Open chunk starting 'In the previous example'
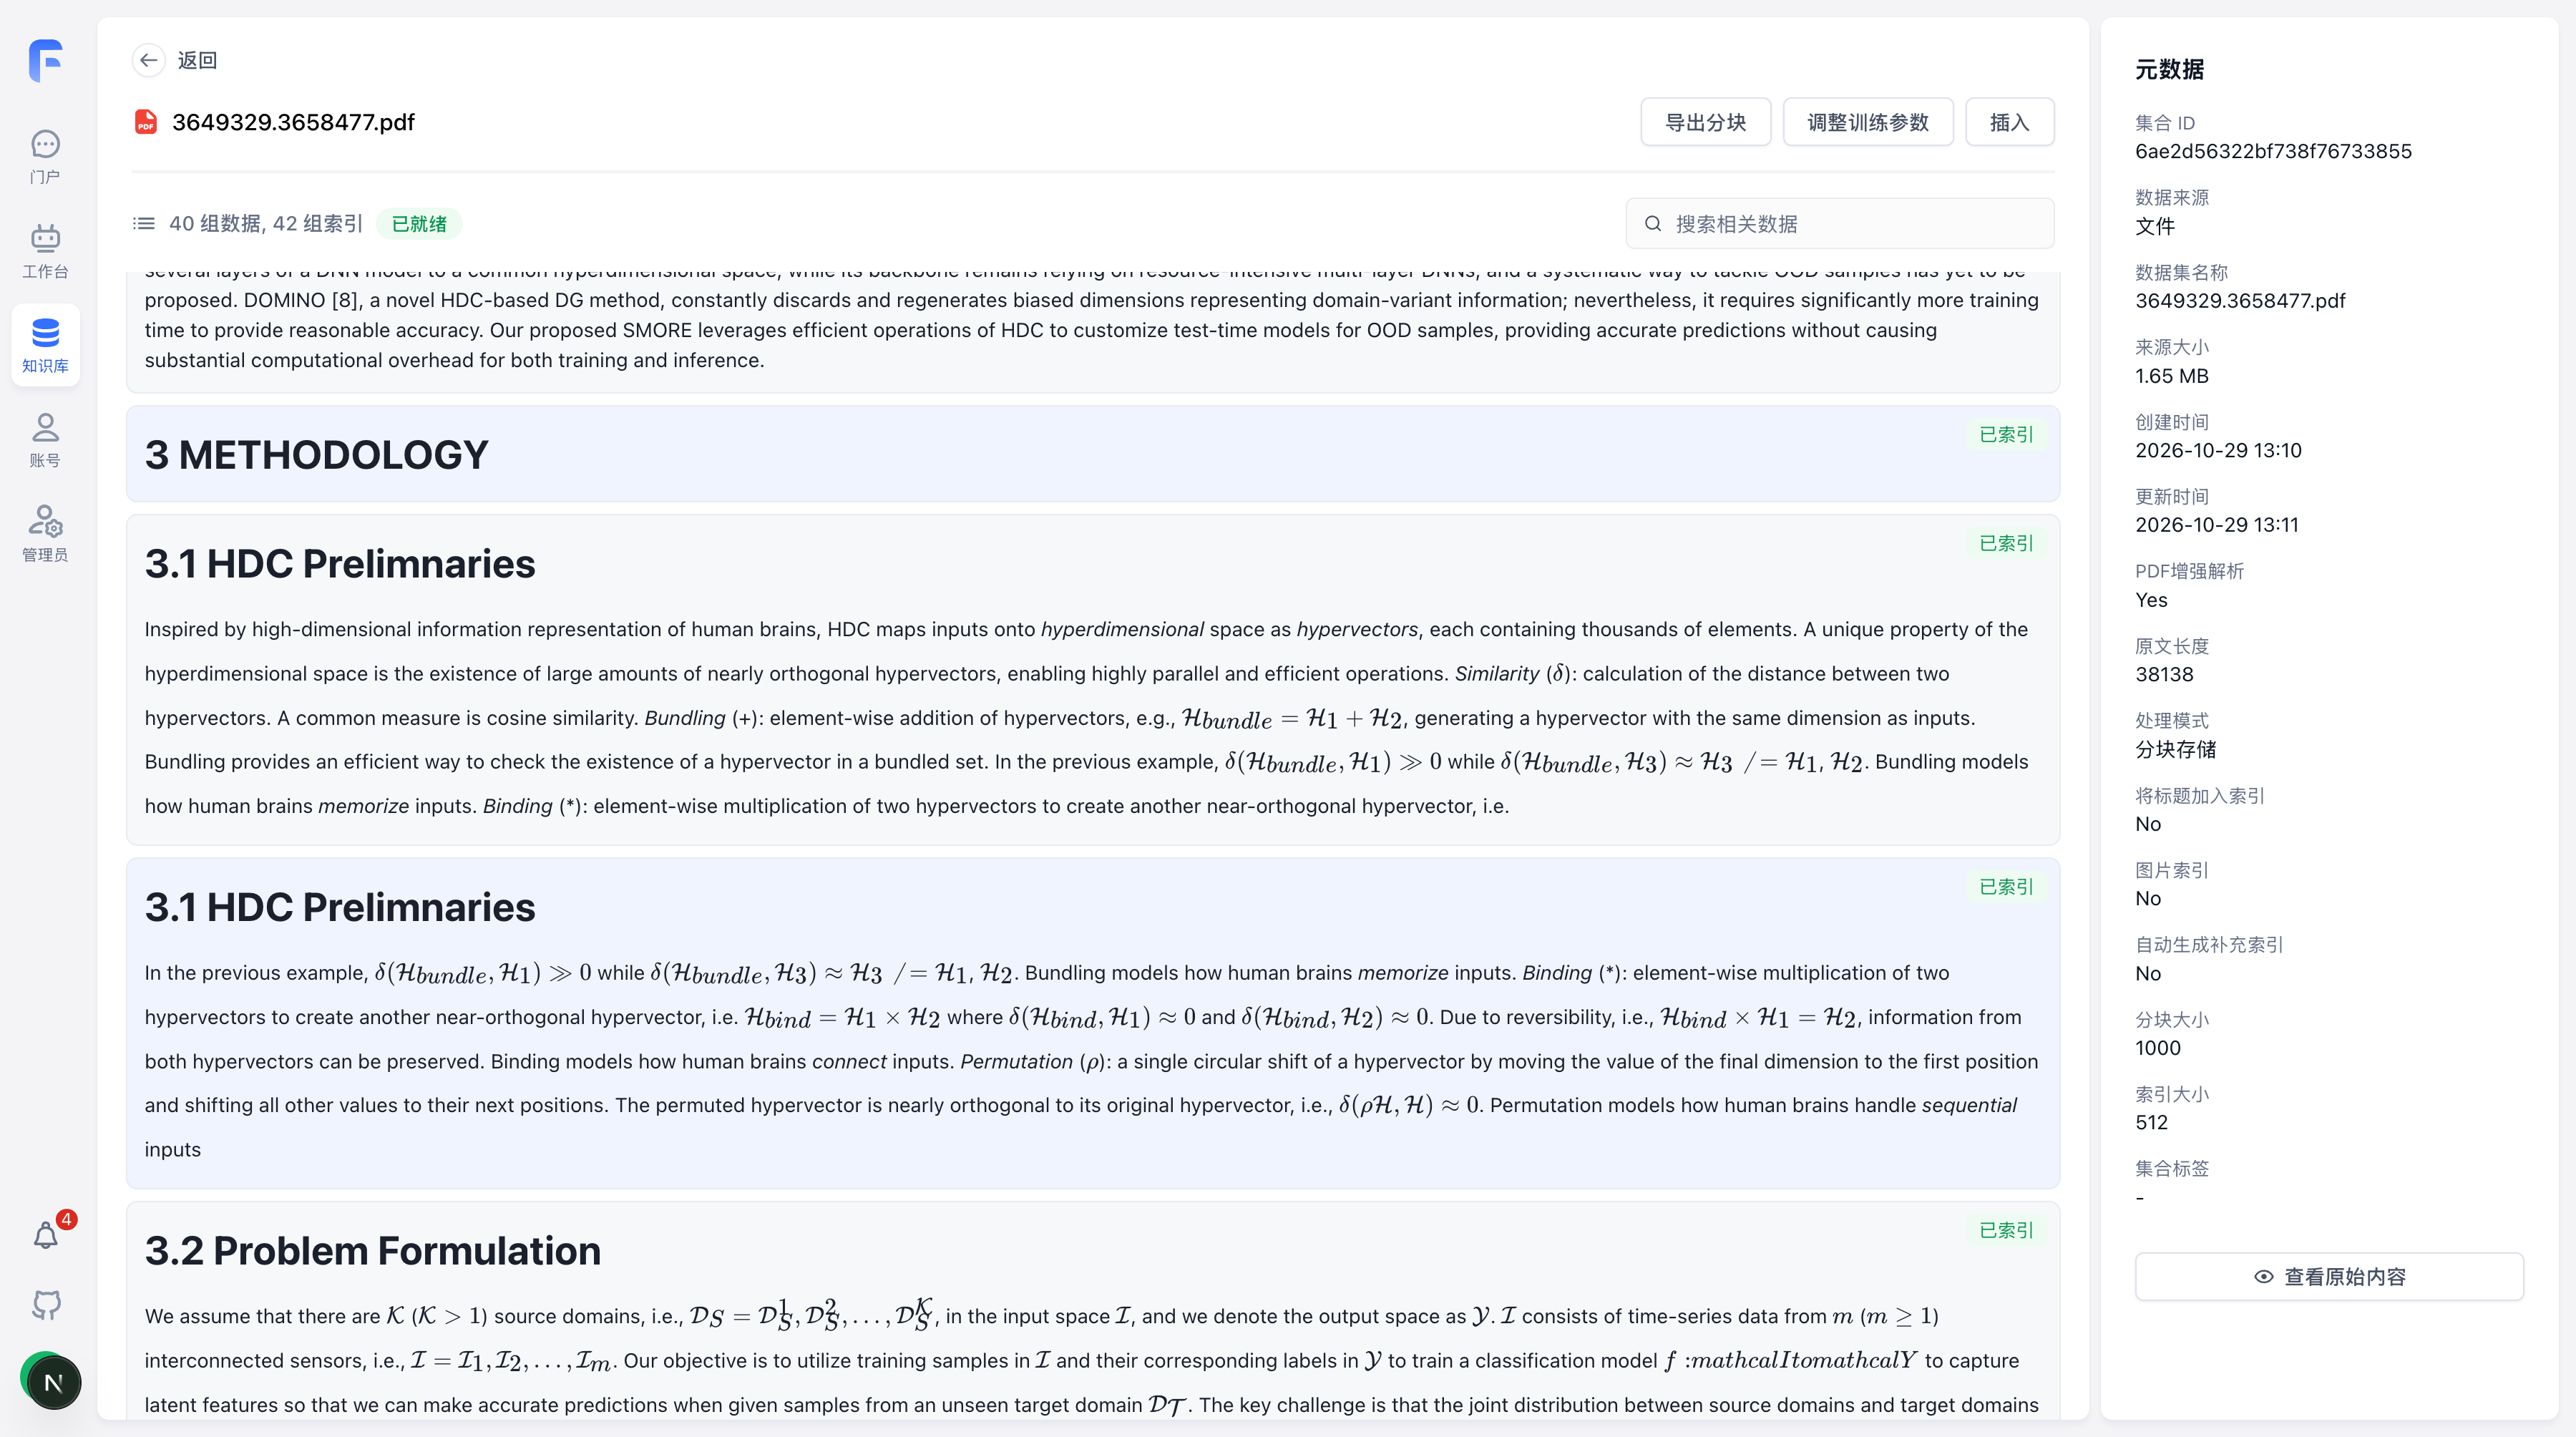Viewport: 2576px width, 1437px height. tap(1092, 1023)
